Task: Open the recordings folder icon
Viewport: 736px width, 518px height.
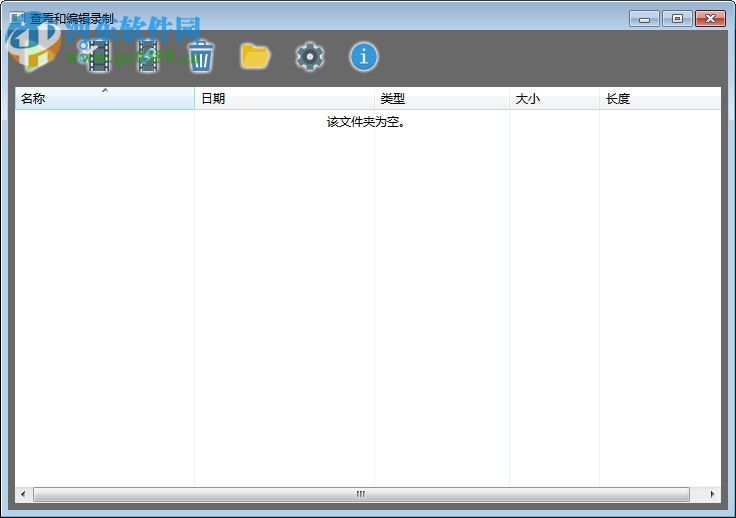Action: pos(255,56)
